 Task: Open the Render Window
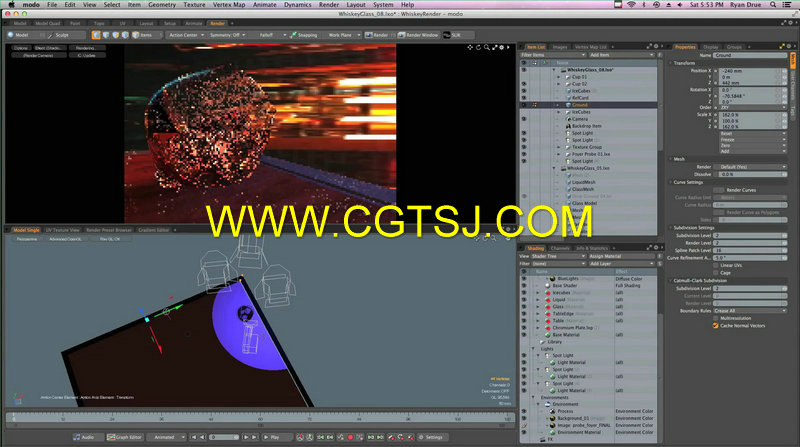[419, 35]
